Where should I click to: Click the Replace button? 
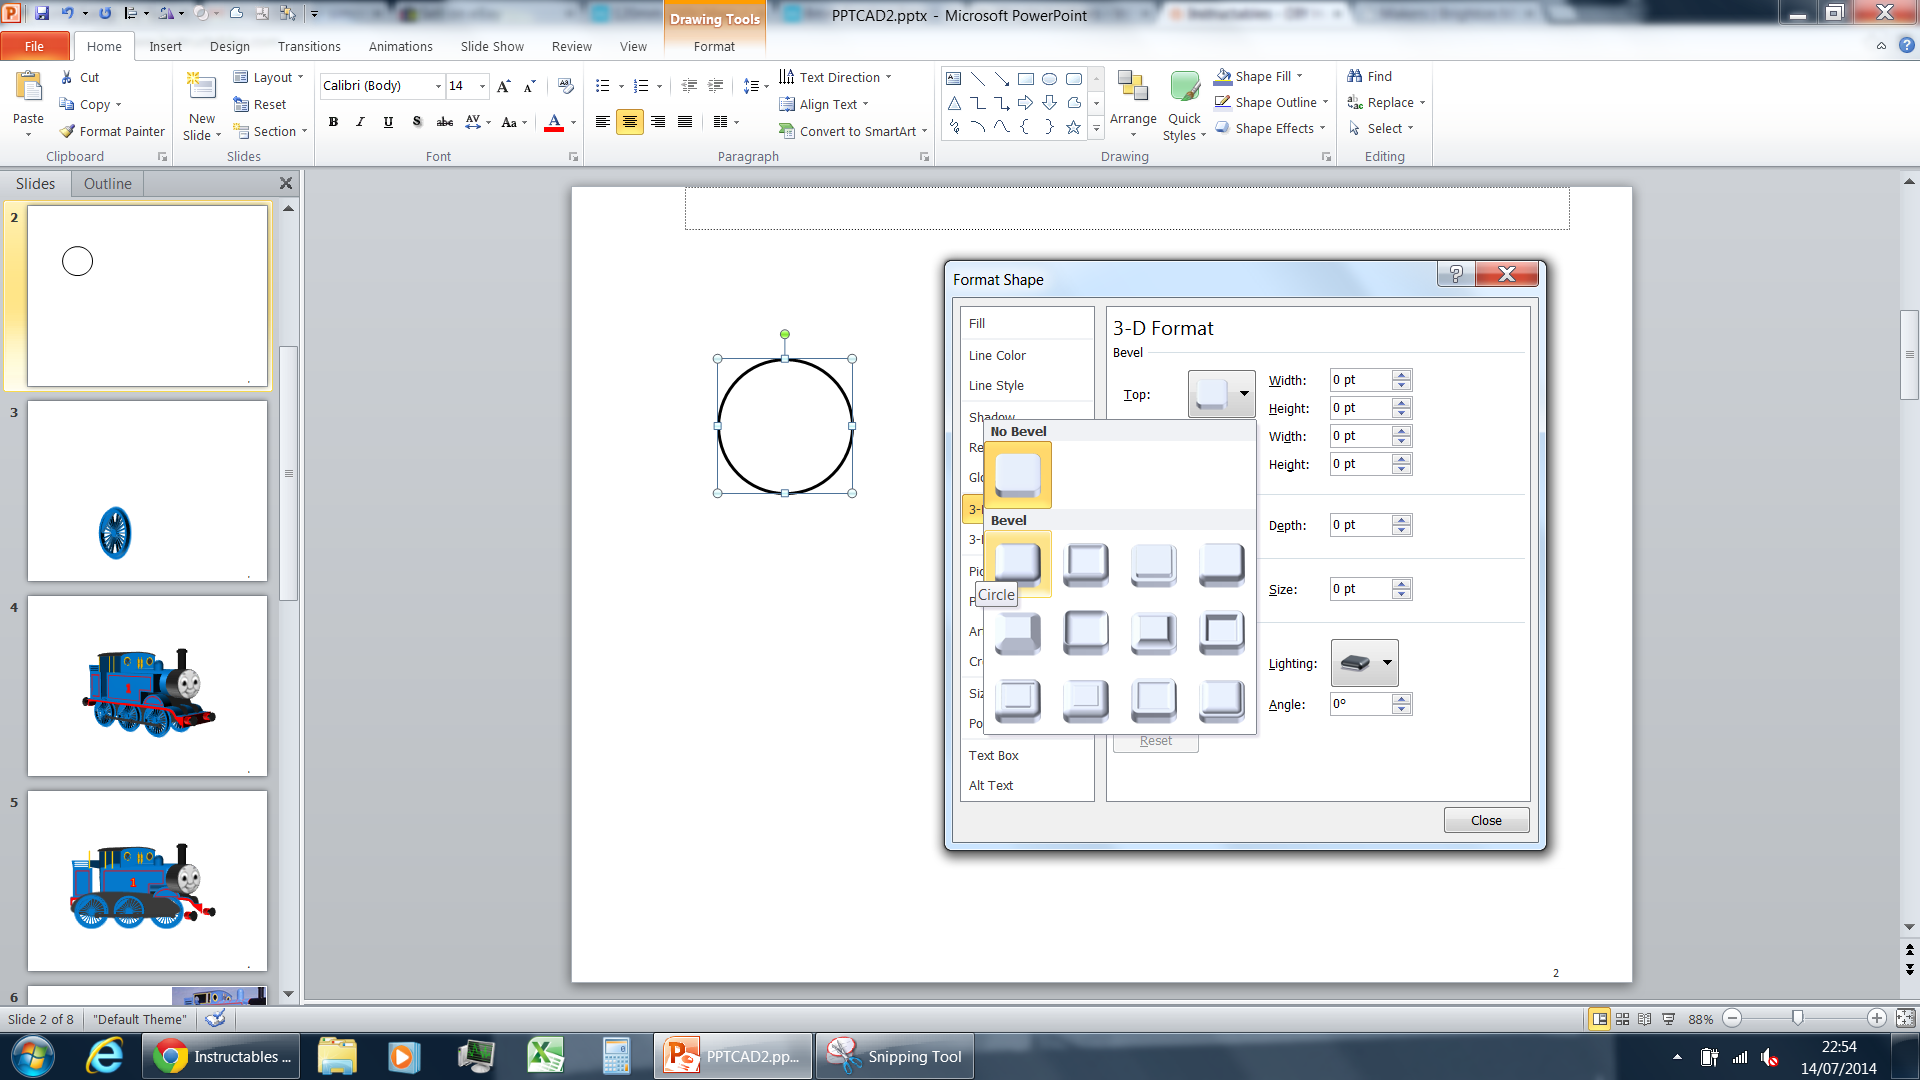pos(1385,102)
